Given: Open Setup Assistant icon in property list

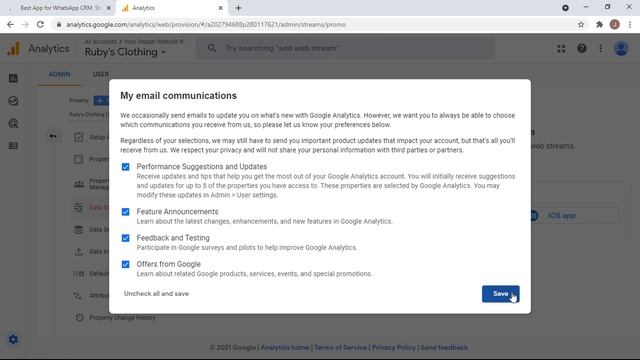Looking at the screenshot, I should point(79,137).
